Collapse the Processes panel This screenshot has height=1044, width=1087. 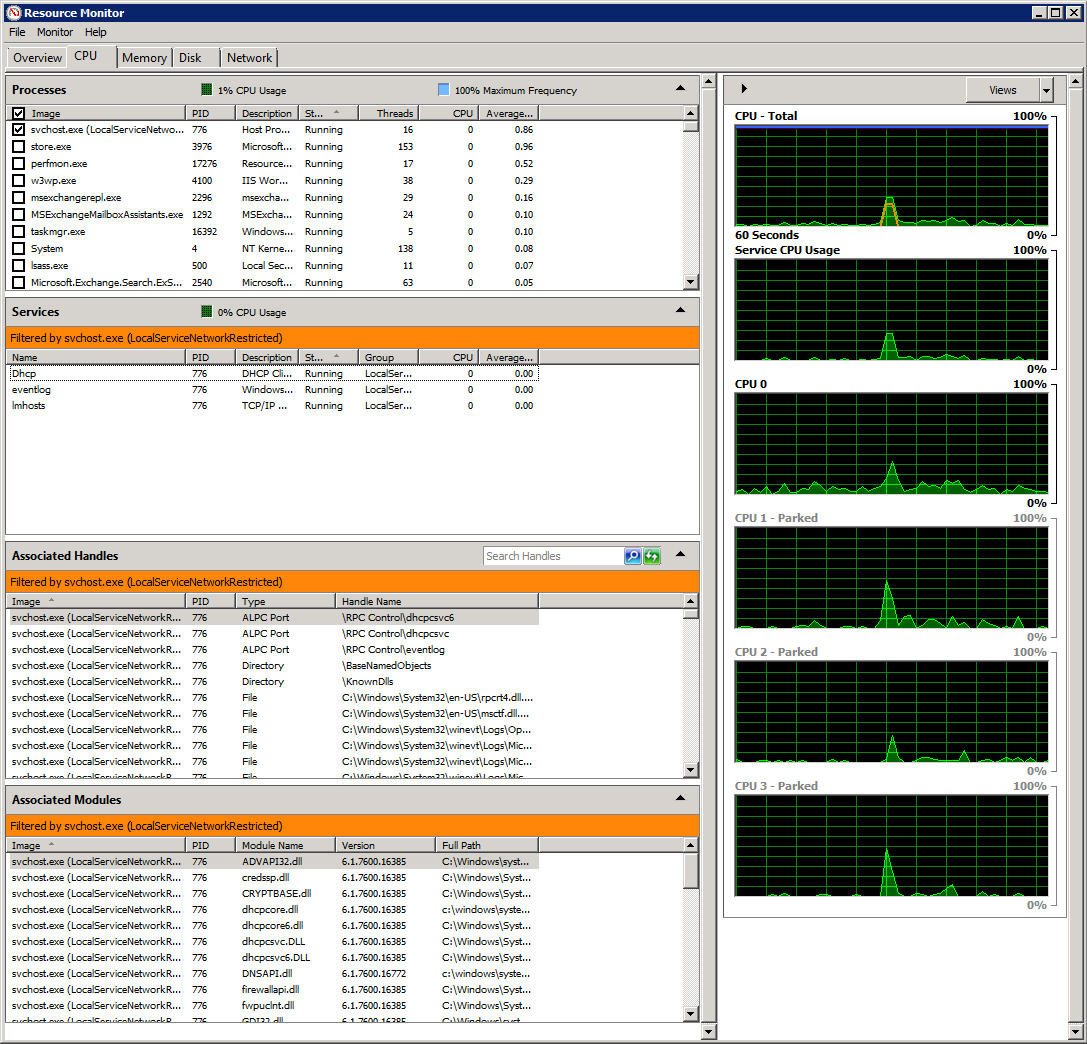(x=681, y=89)
